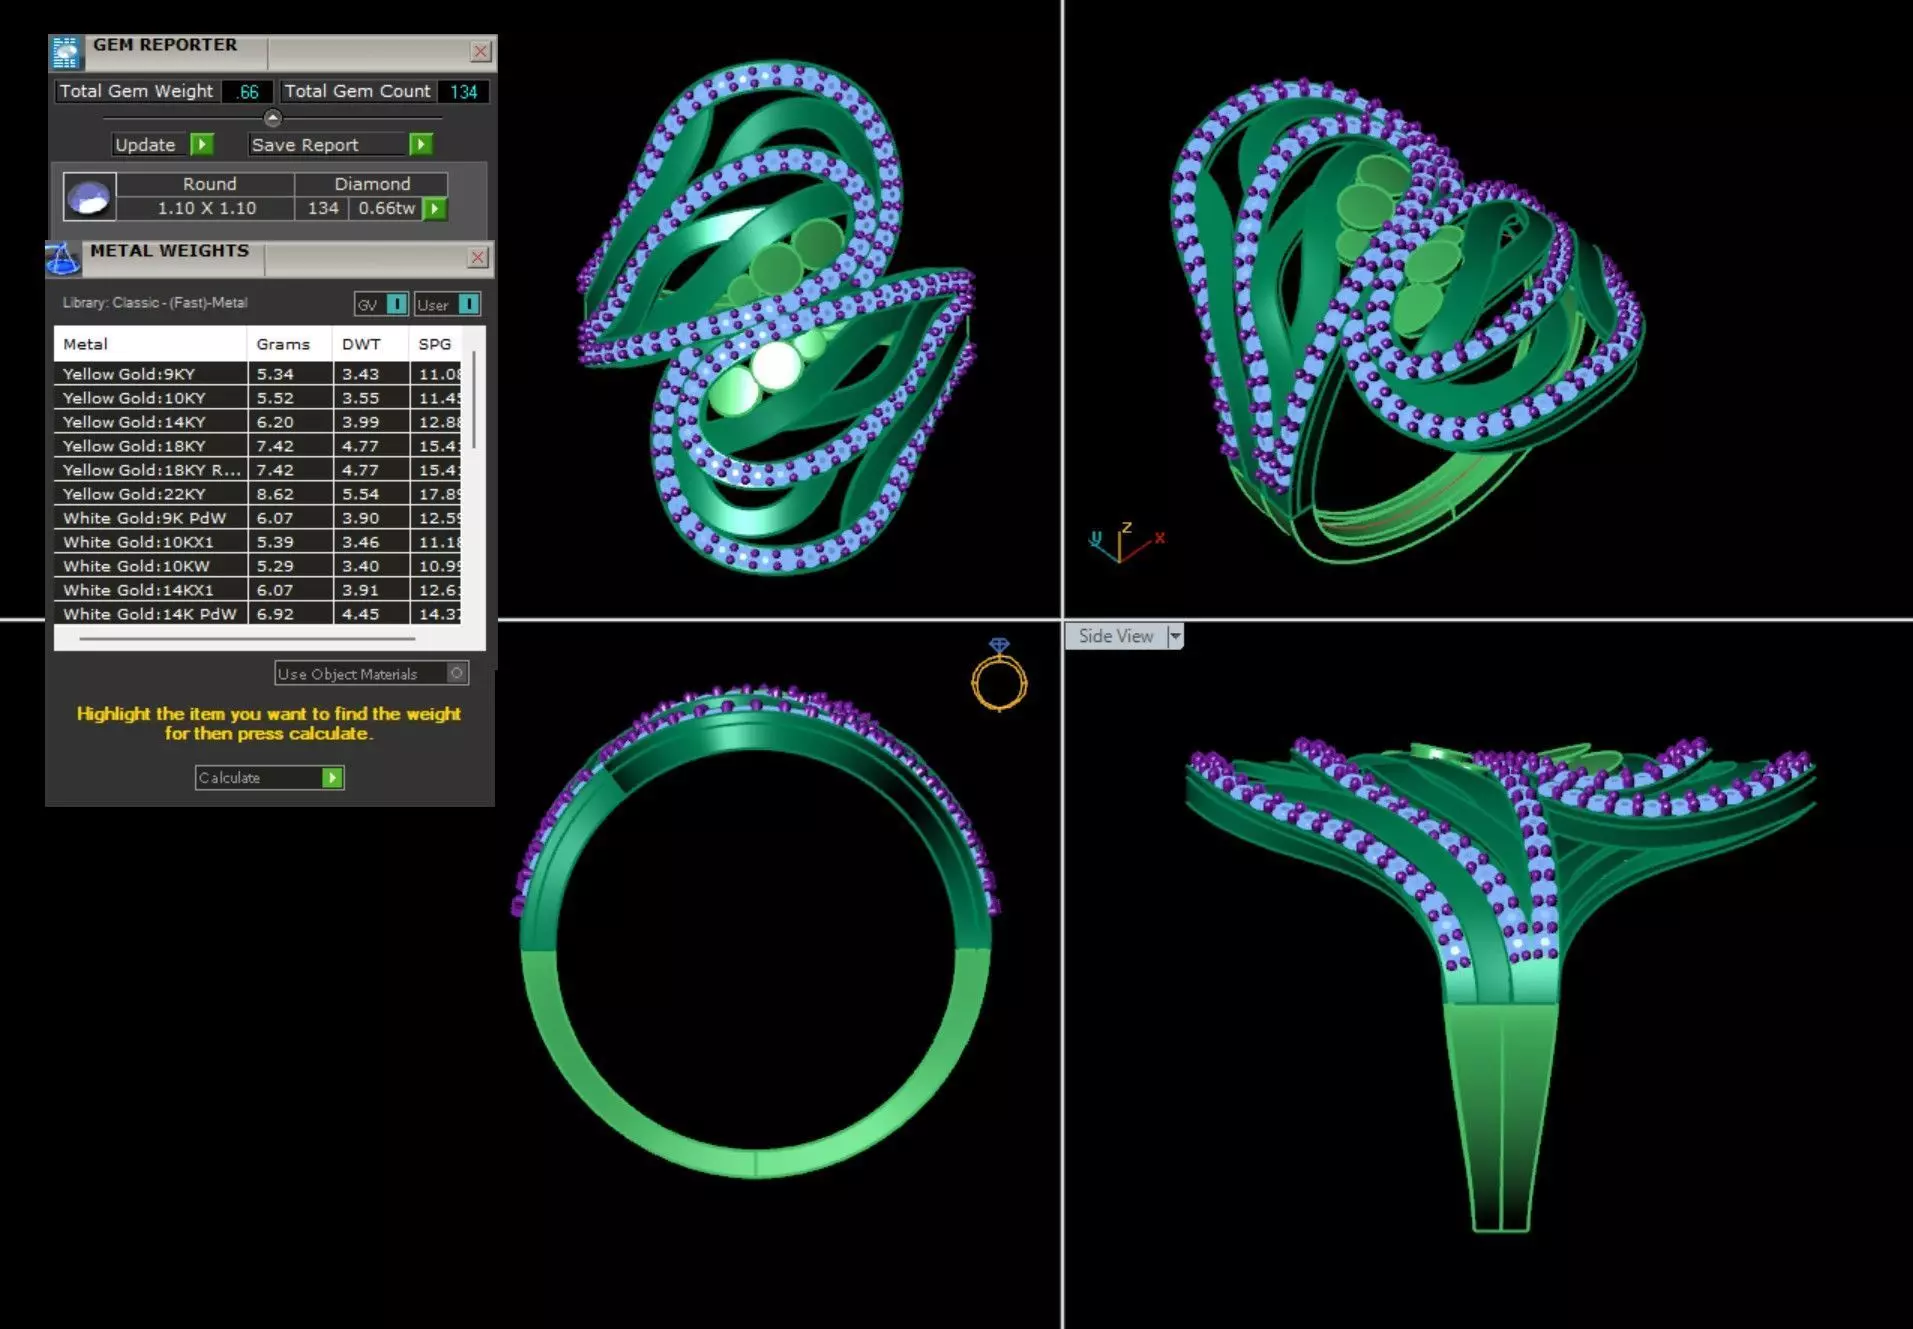The width and height of the screenshot is (1913, 1329).
Task: Open the Side View dropdown arrow
Action: click(1176, 636)
